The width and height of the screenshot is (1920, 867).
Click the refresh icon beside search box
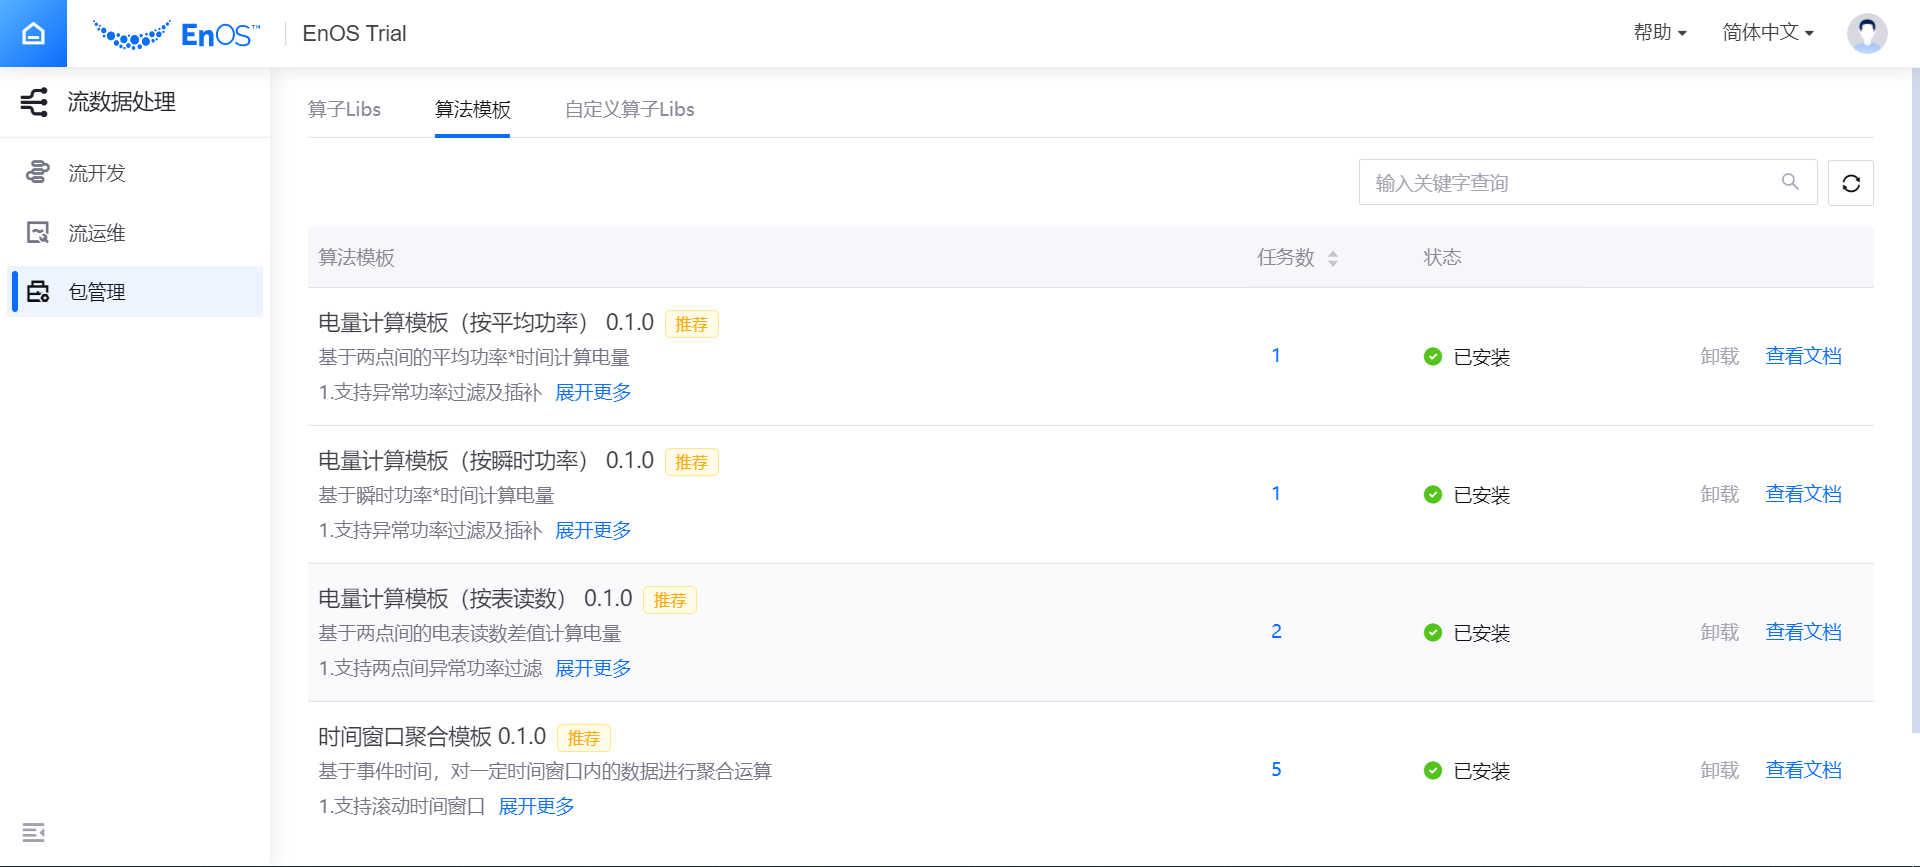click(x=1850, y=183)
